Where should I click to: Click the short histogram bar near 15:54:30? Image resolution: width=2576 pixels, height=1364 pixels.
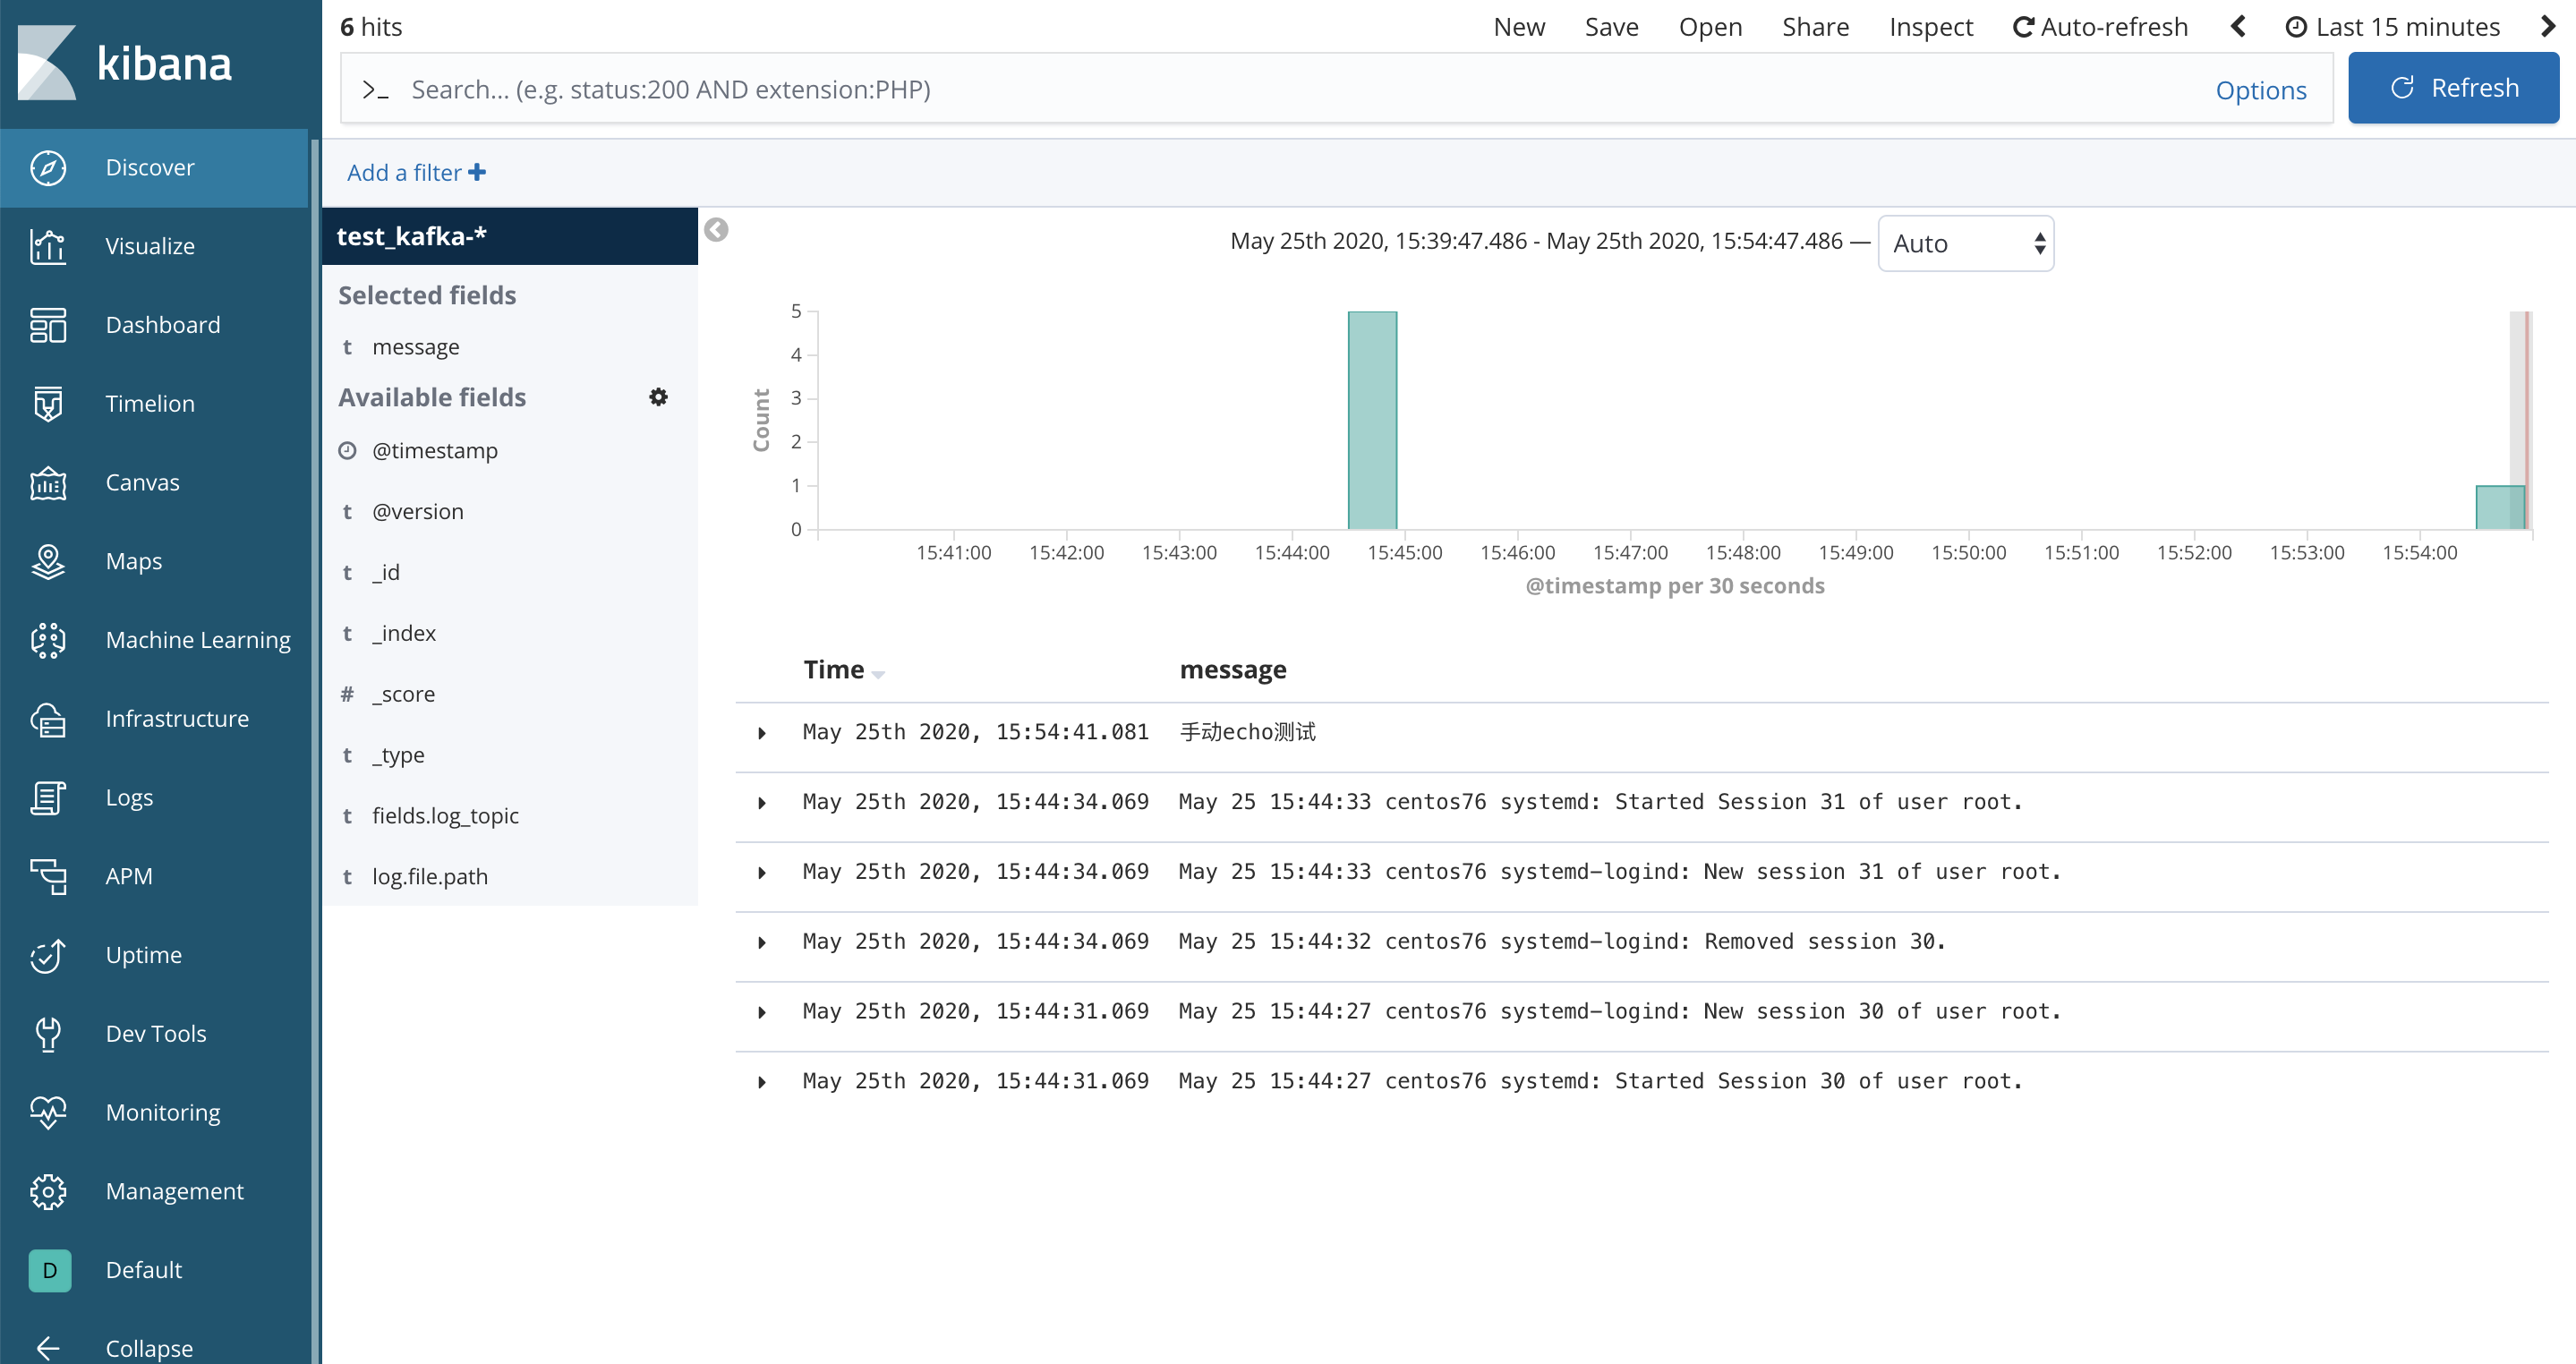(x=2500, y=507)
